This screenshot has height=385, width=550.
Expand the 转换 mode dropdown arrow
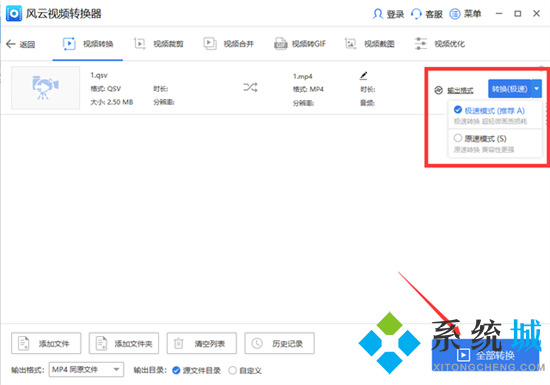point(537,89)
